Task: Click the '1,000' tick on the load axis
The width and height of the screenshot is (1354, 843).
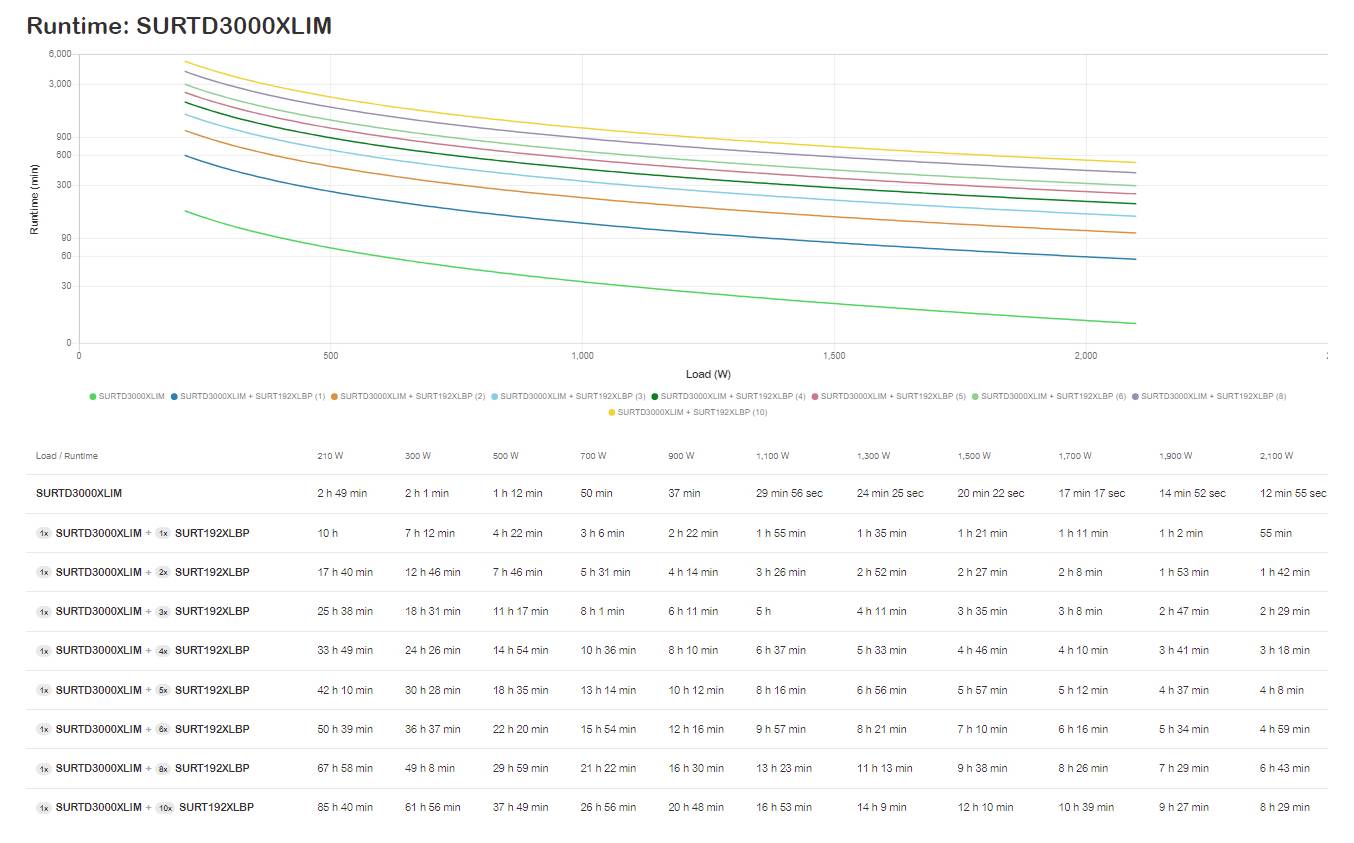Action: tap(582, 356)
